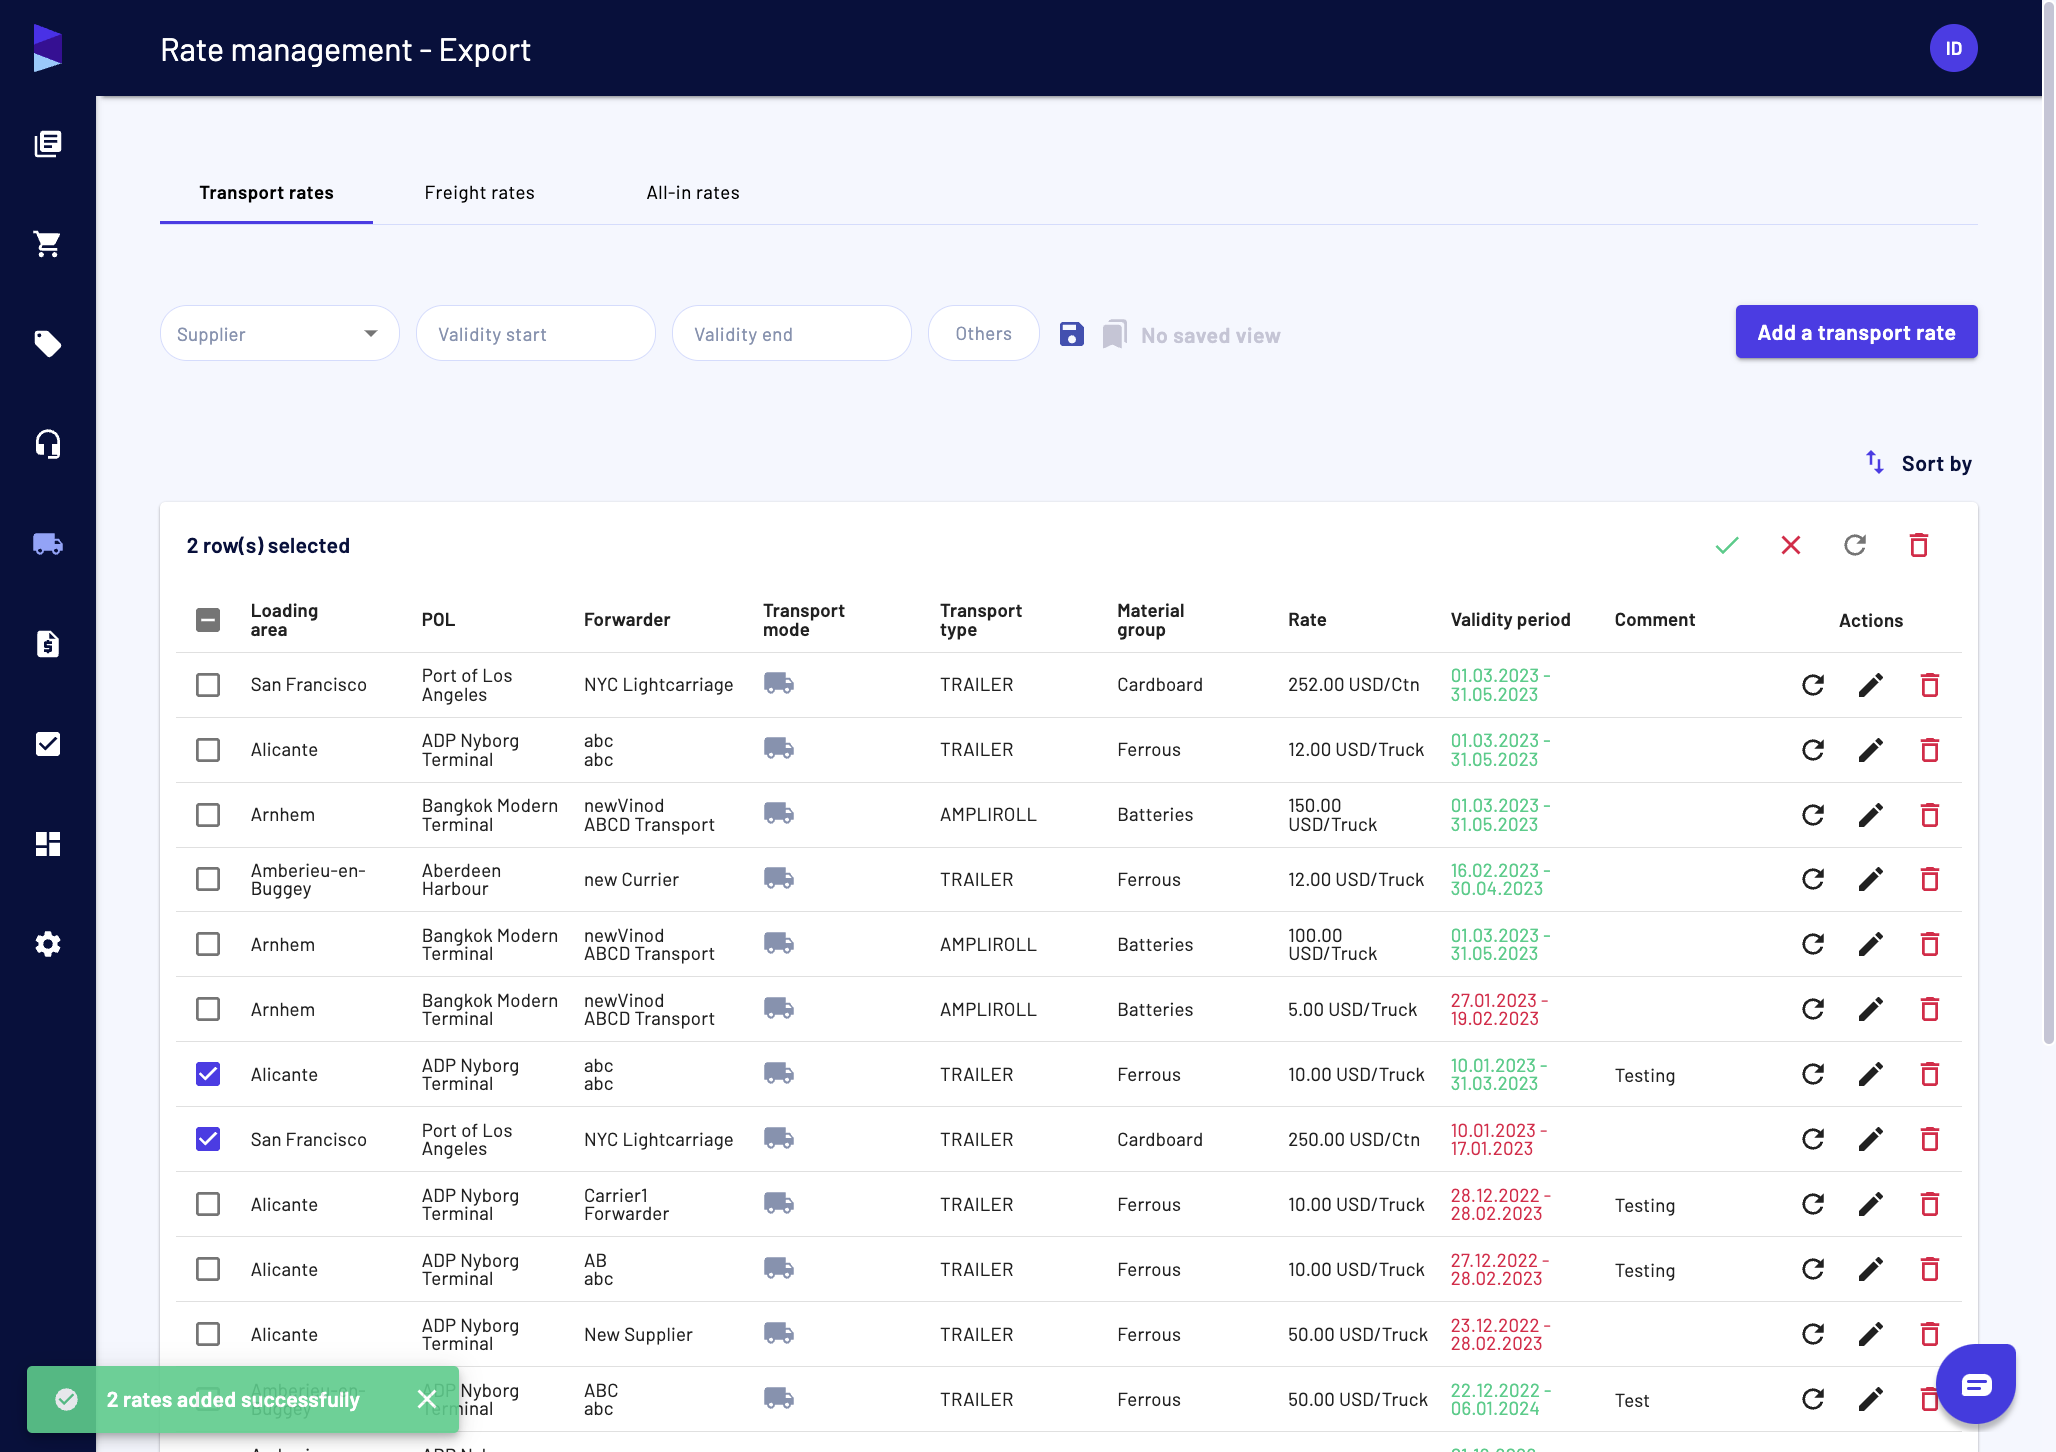This screenshot has height=1452, width=2056.
Task: Switch to the Transport rates tab
Action: point(266,193)
